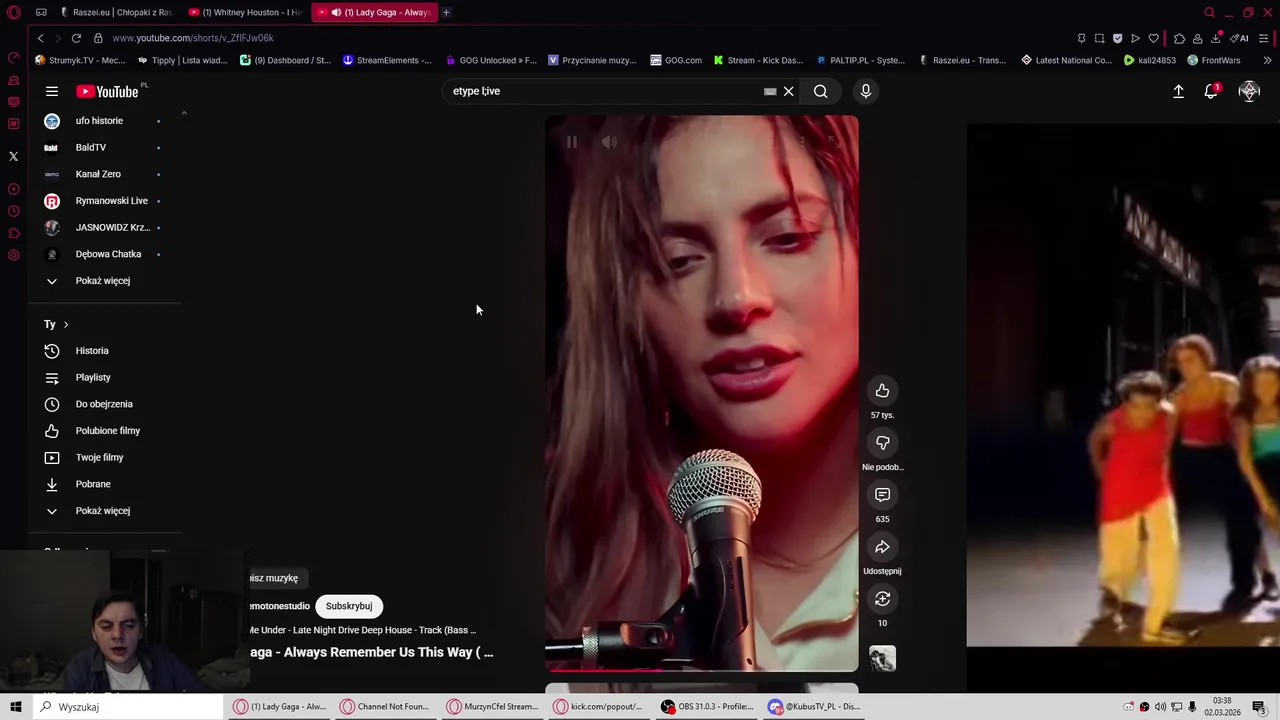This screenshot has width=1280, height=720.
Task: Open the StreamElements bookmark
Action: tap(387, 60)
